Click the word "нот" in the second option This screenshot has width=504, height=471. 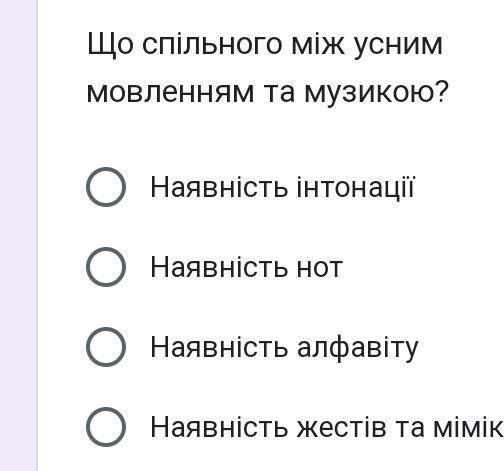320,269
